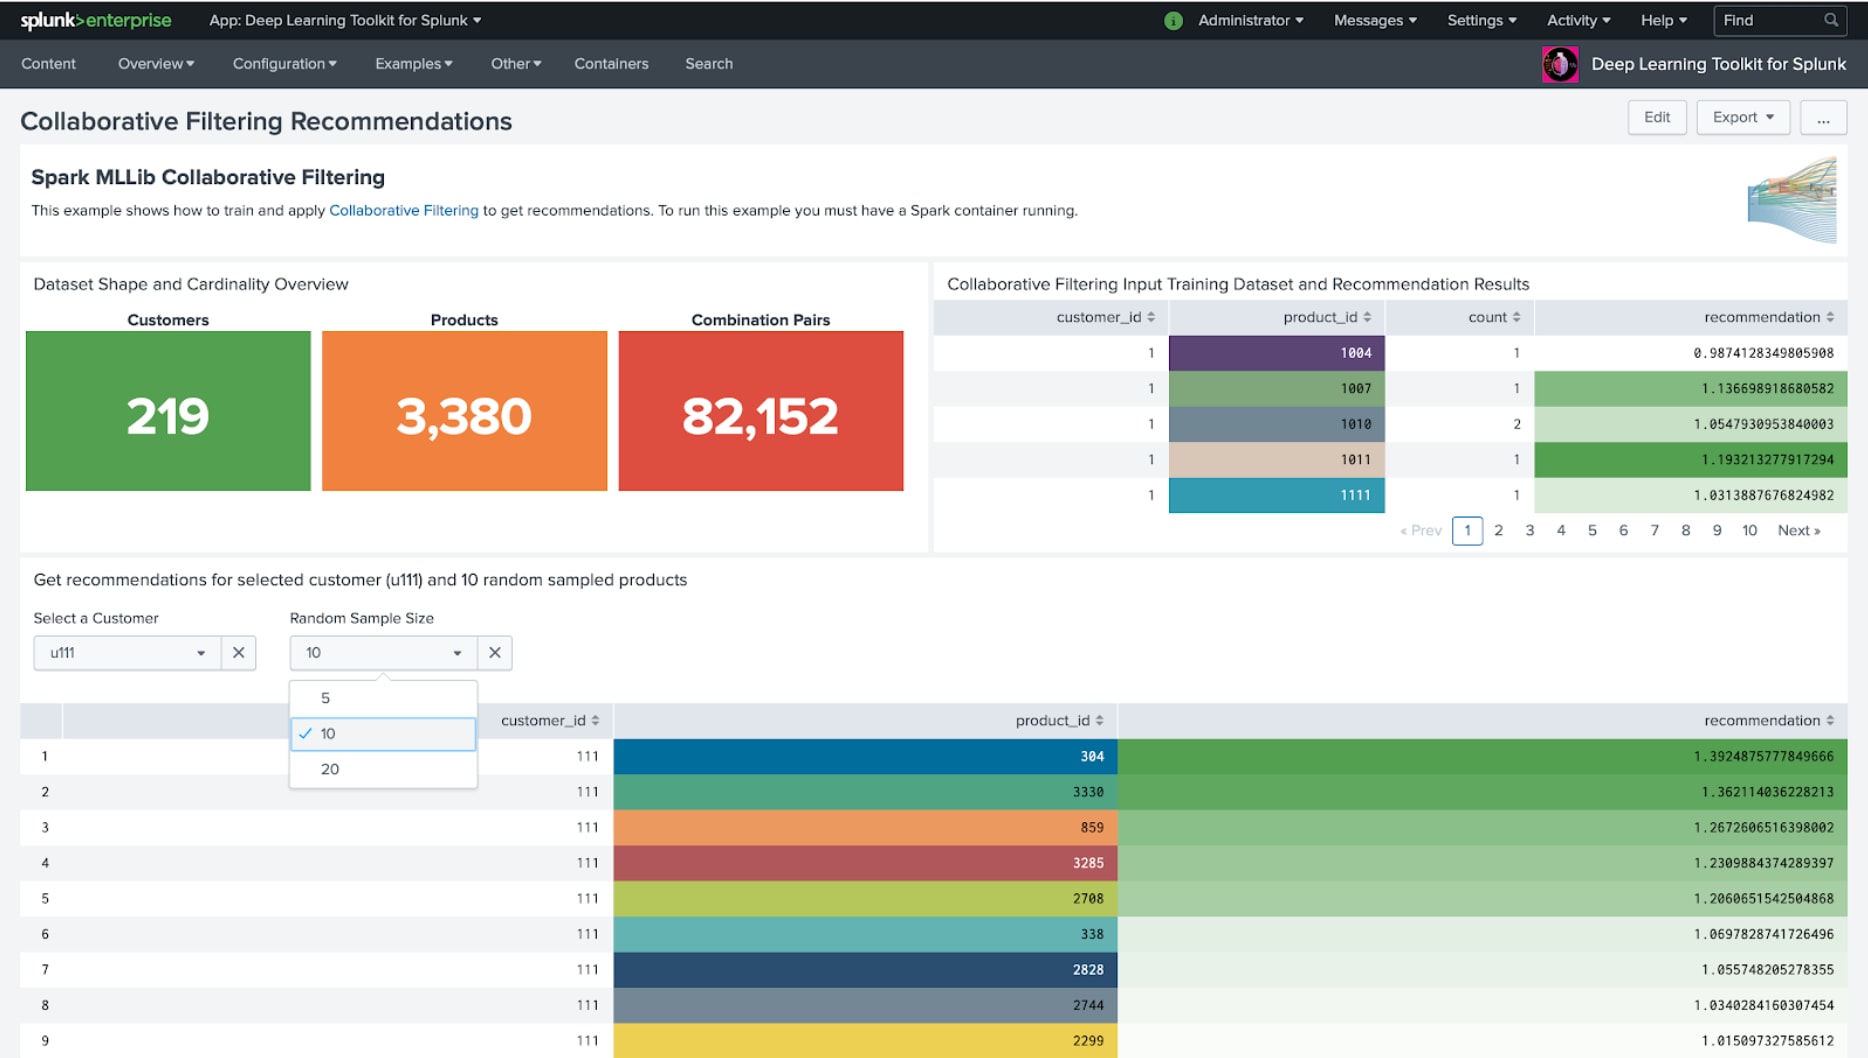Open the Containers nav item
The image size is (1868, 1058).
[611, 64]
